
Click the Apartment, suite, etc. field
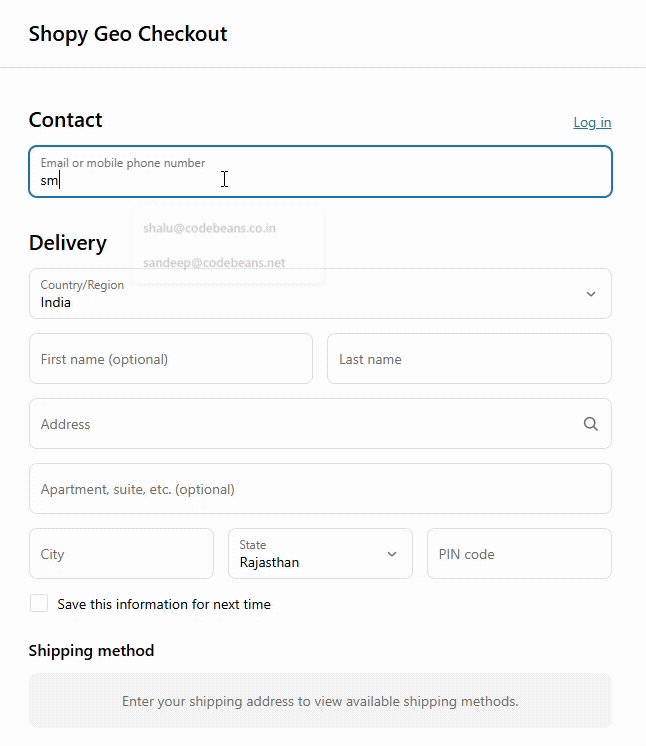pos(320,489)
